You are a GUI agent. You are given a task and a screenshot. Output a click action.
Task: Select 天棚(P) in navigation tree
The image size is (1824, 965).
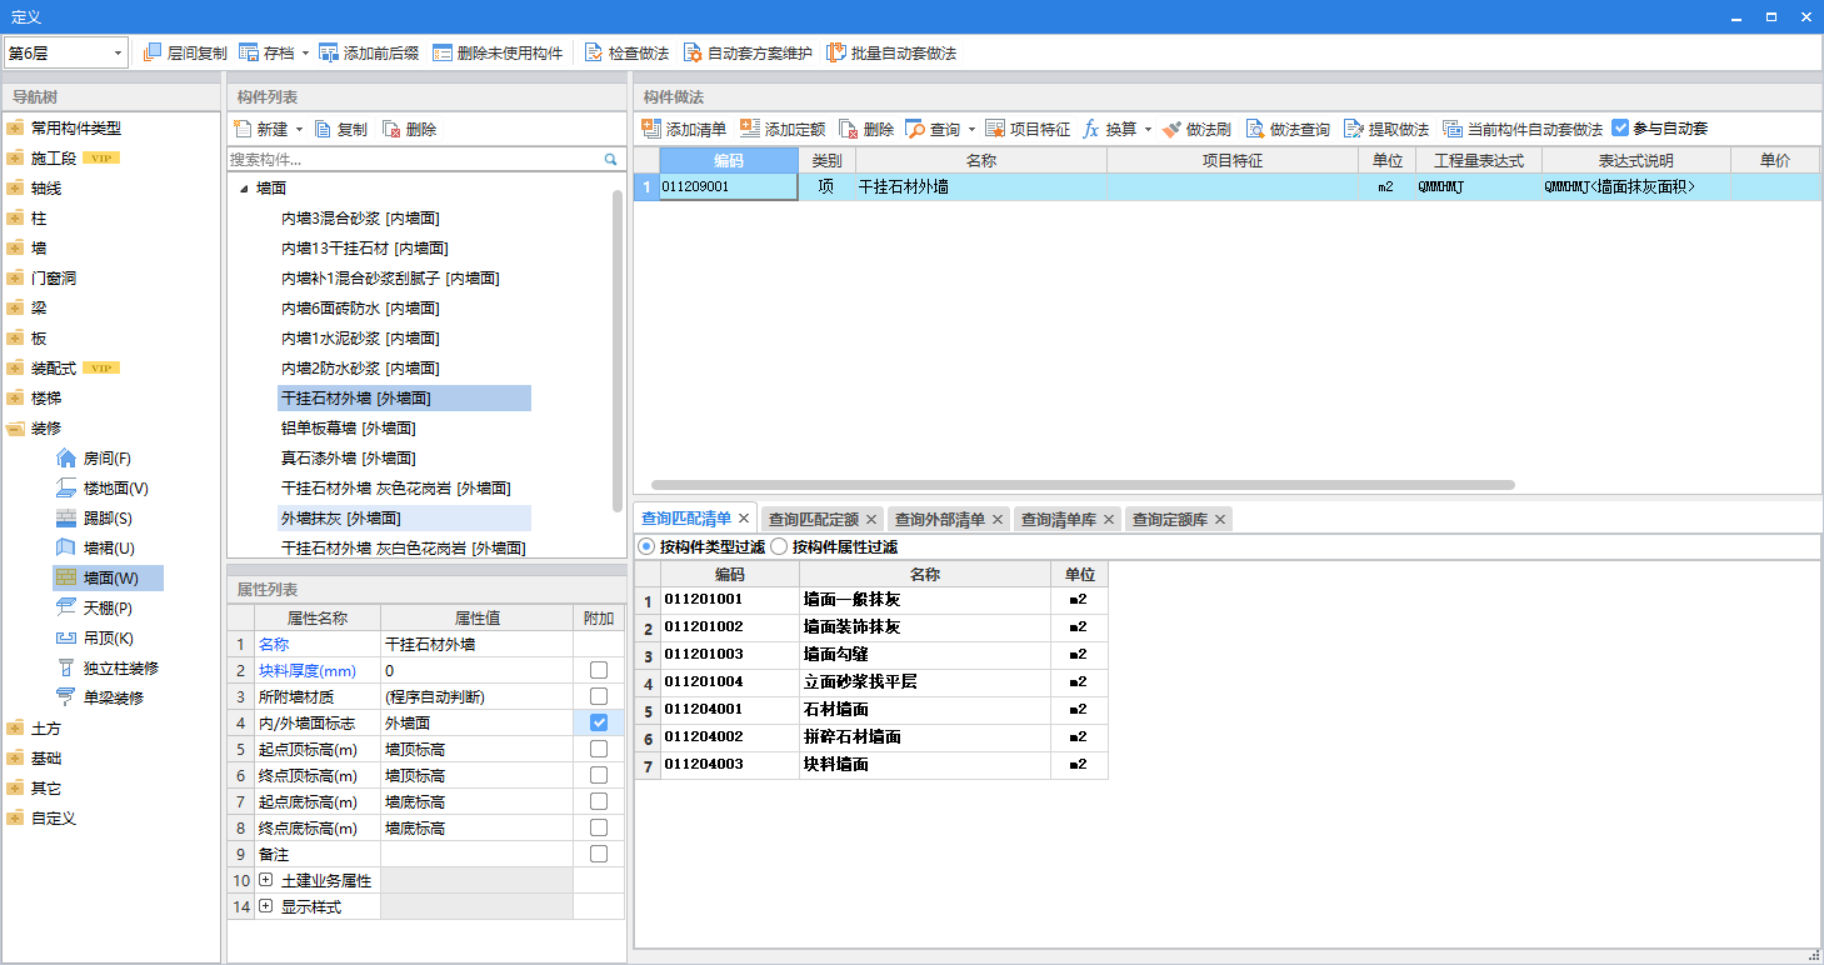[x=107, y=608]
